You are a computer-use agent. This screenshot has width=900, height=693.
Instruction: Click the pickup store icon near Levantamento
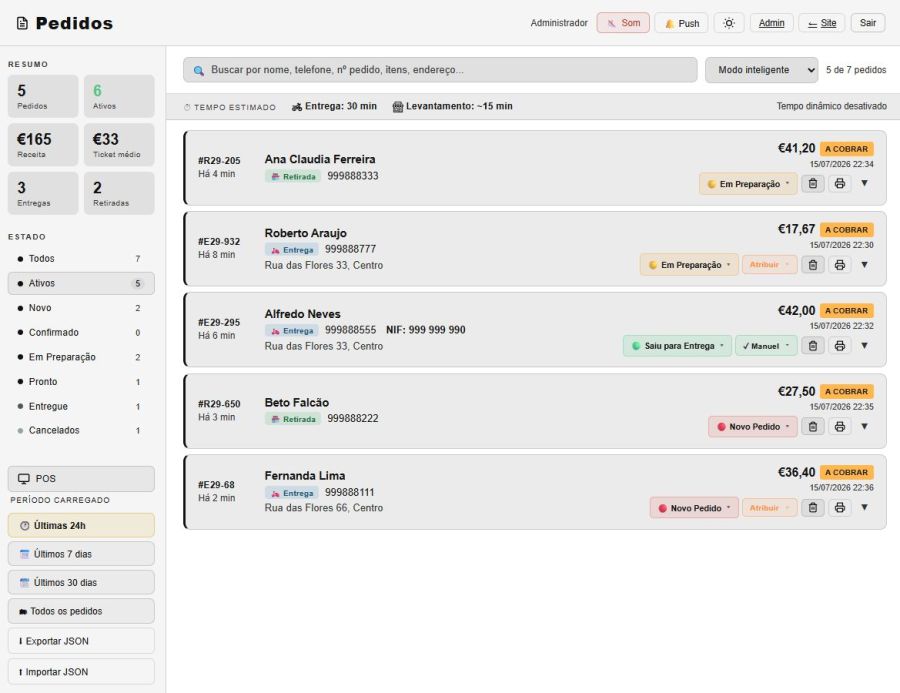(x=398, y=106)
